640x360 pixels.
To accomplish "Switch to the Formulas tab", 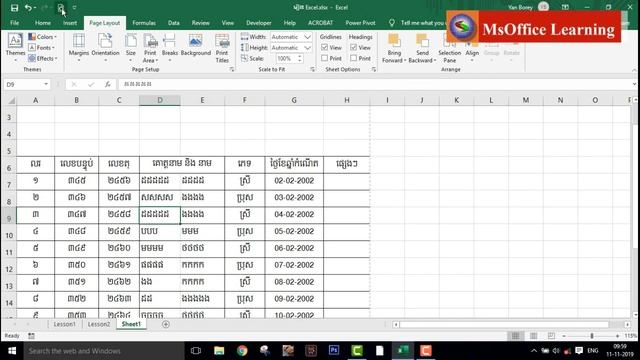I will point(144,23).
